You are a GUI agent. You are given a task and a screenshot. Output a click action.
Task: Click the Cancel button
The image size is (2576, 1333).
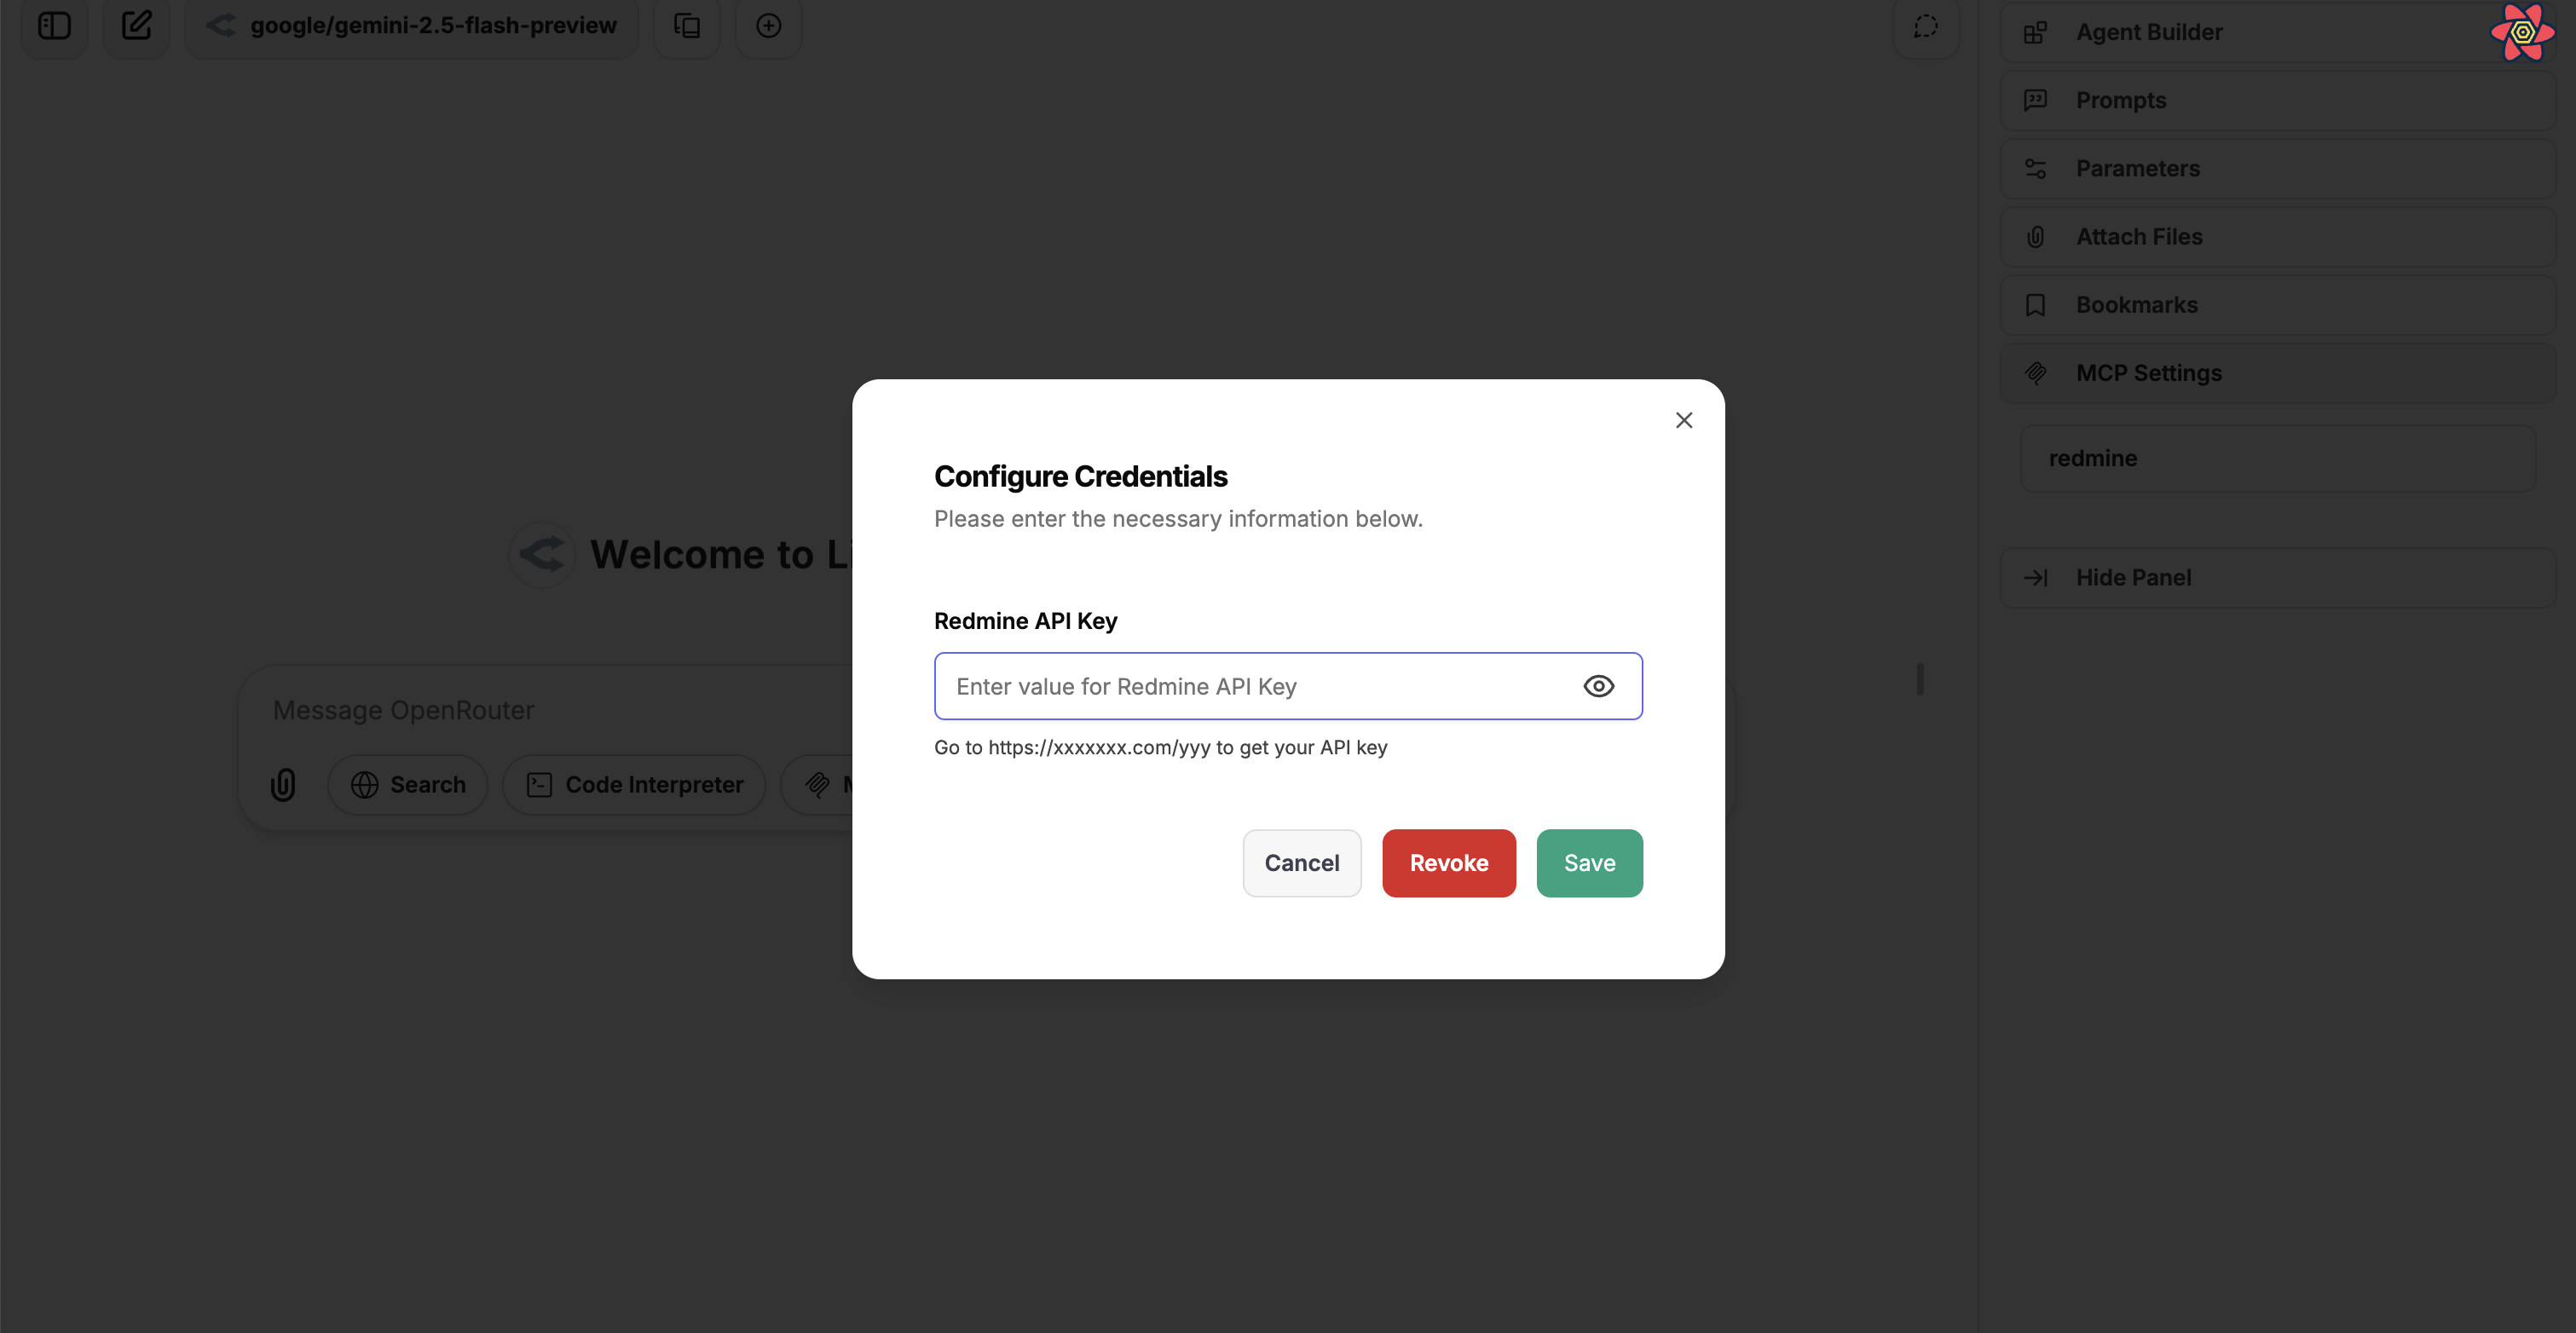(x=1301, y=863)
